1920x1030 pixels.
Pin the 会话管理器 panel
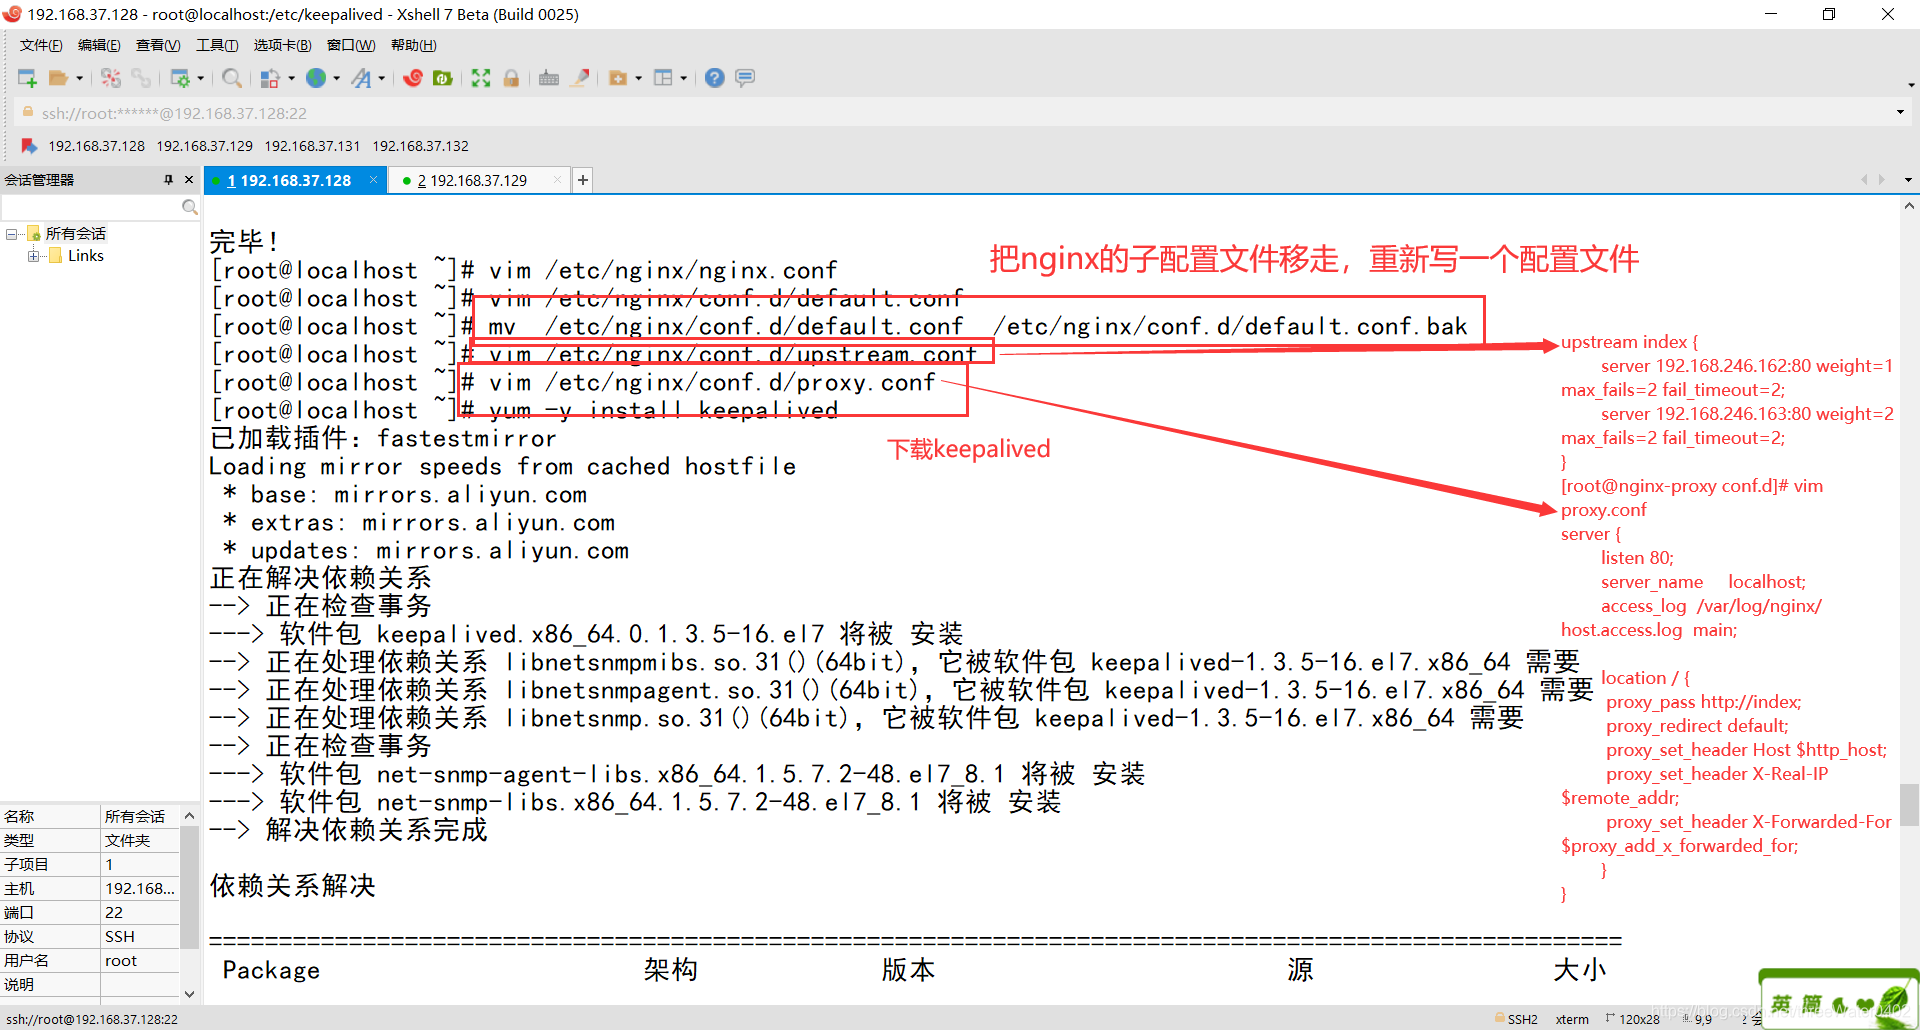coord(168,180)
